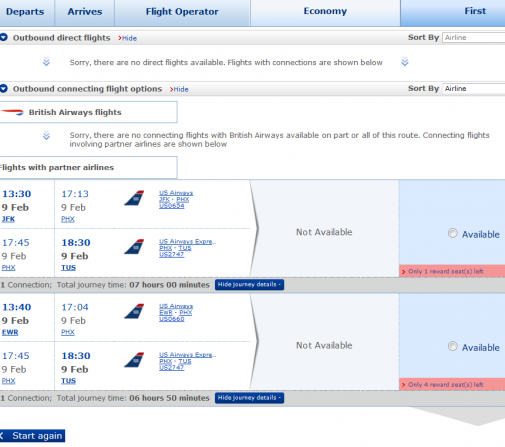Select the First Available radio for JFK itinerary
This screenshot has width=505, height=447.
click(453, 233)
